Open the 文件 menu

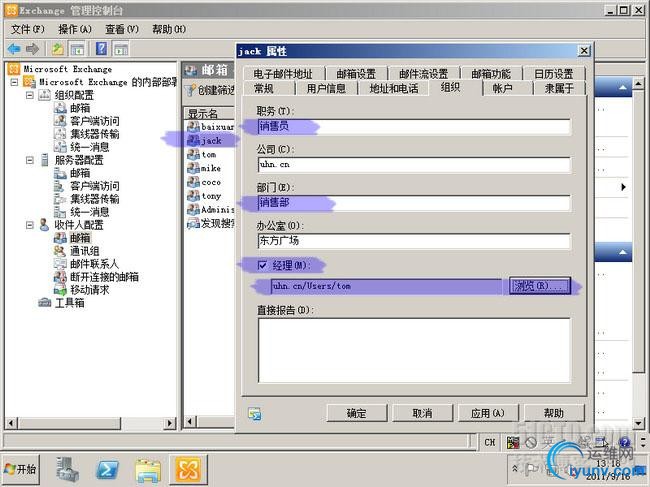click(x=27, y=29)
